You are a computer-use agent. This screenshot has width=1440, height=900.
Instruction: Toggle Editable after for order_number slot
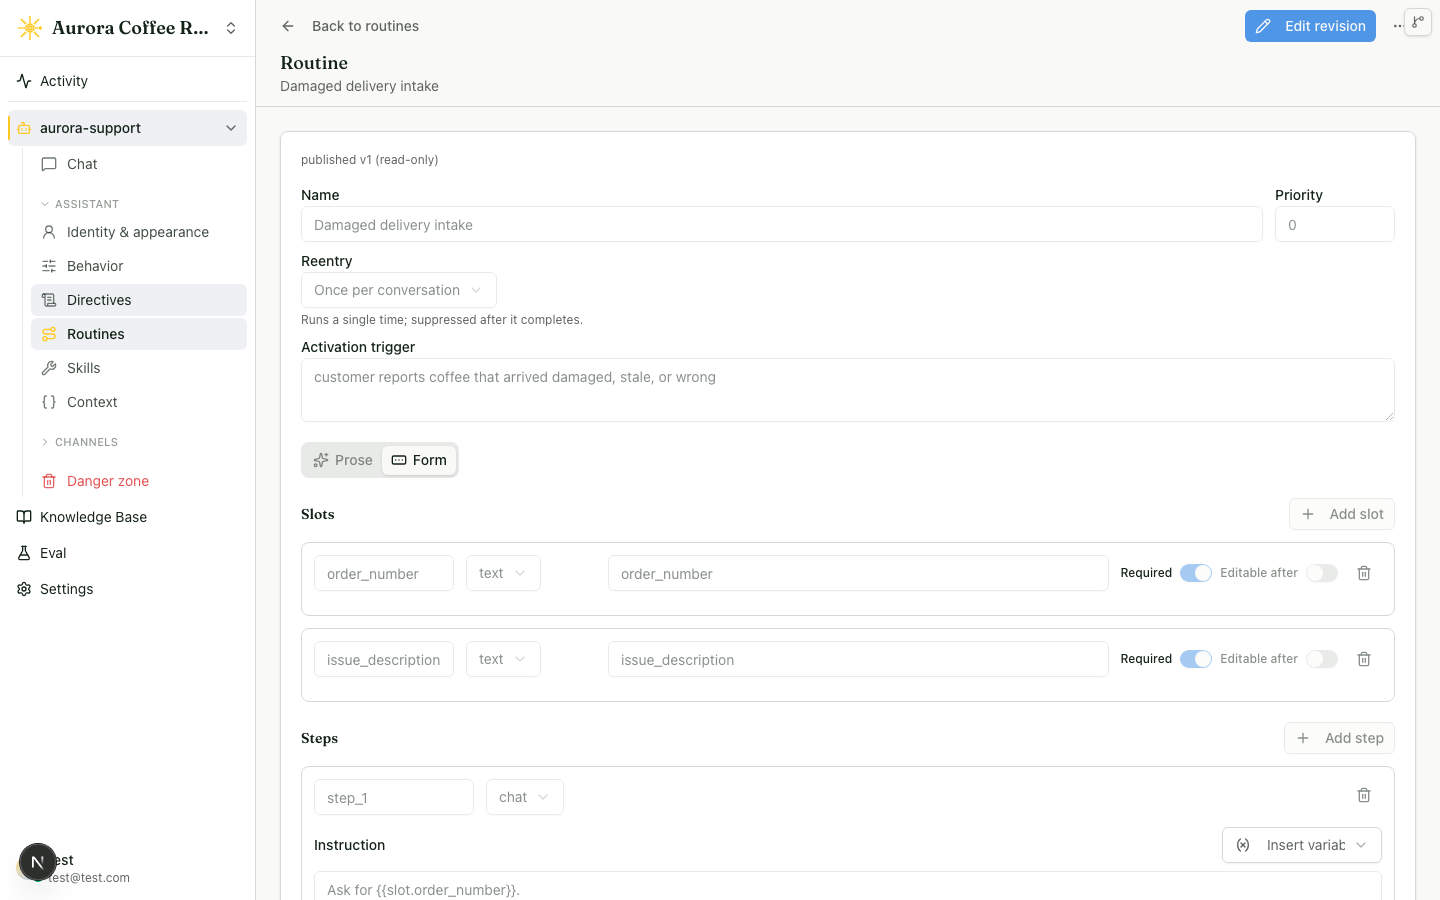point(1322,573)
